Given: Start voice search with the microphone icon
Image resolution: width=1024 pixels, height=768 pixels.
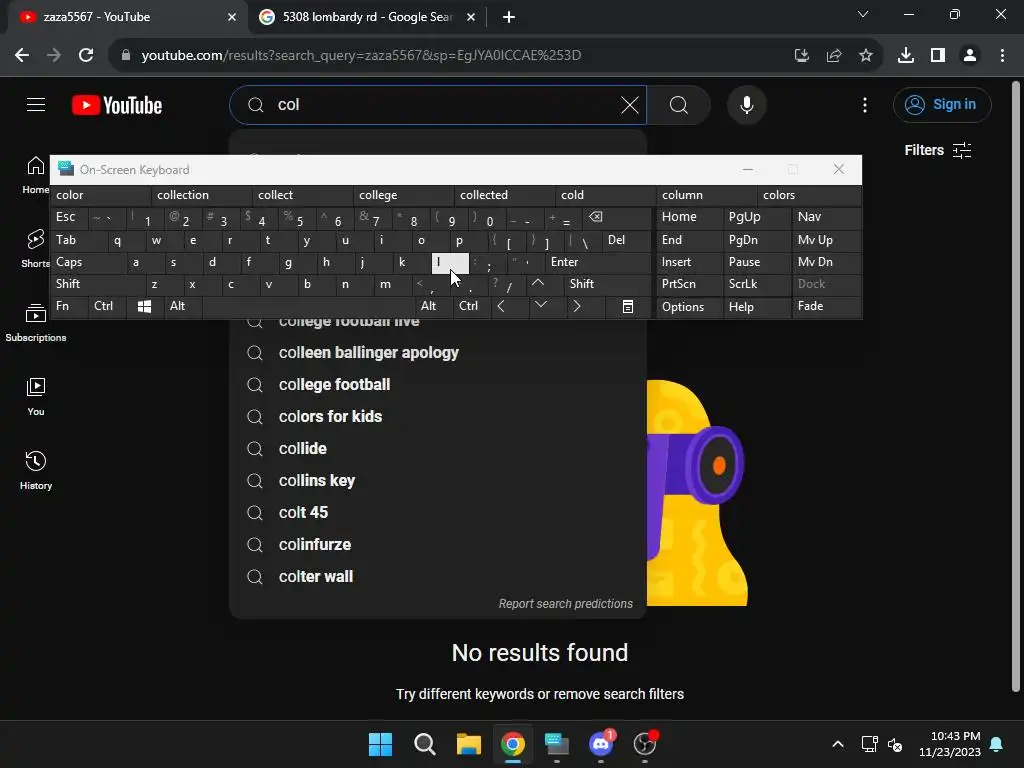Looking at the screenshot, I should 746,104.
